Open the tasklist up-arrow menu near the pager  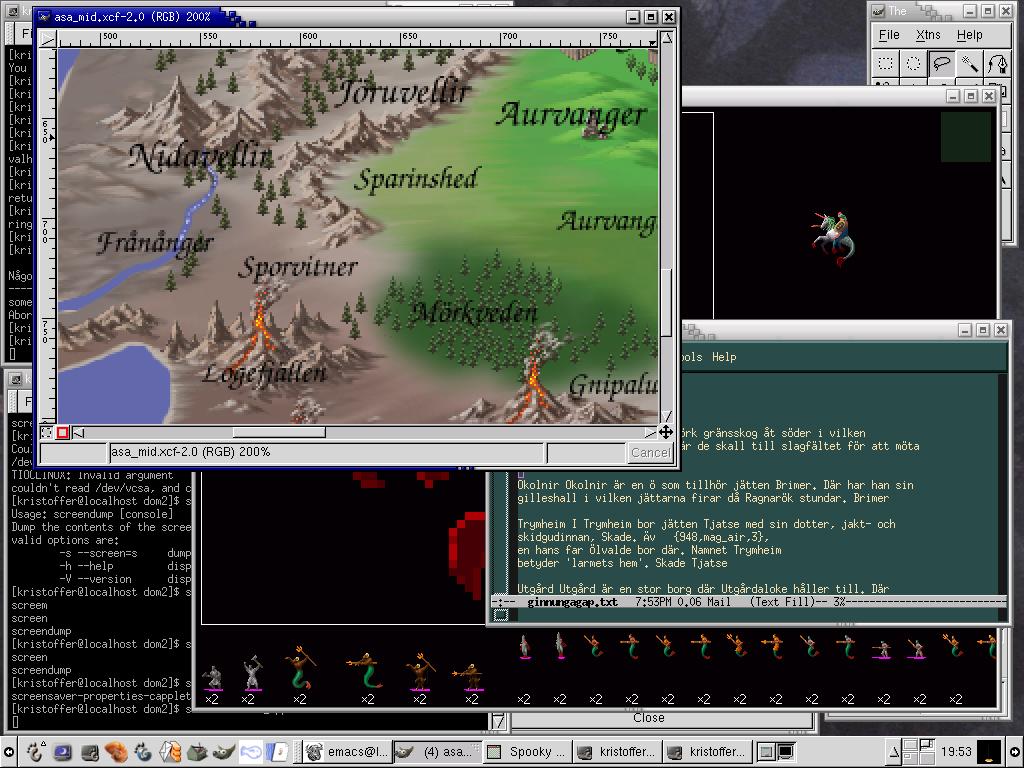(x=893, y=752)
